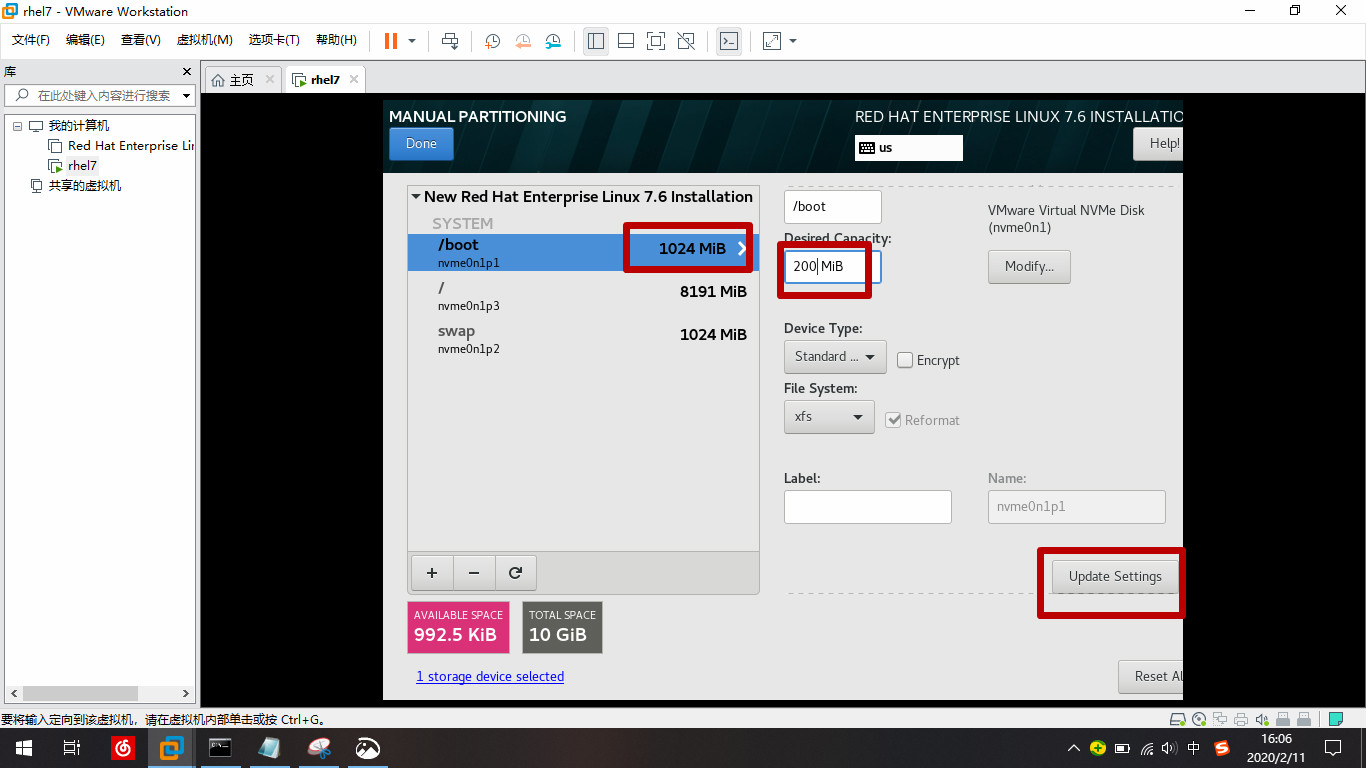
Task: Click the Desired Capacity input field
Action: (x=833, y=267)
